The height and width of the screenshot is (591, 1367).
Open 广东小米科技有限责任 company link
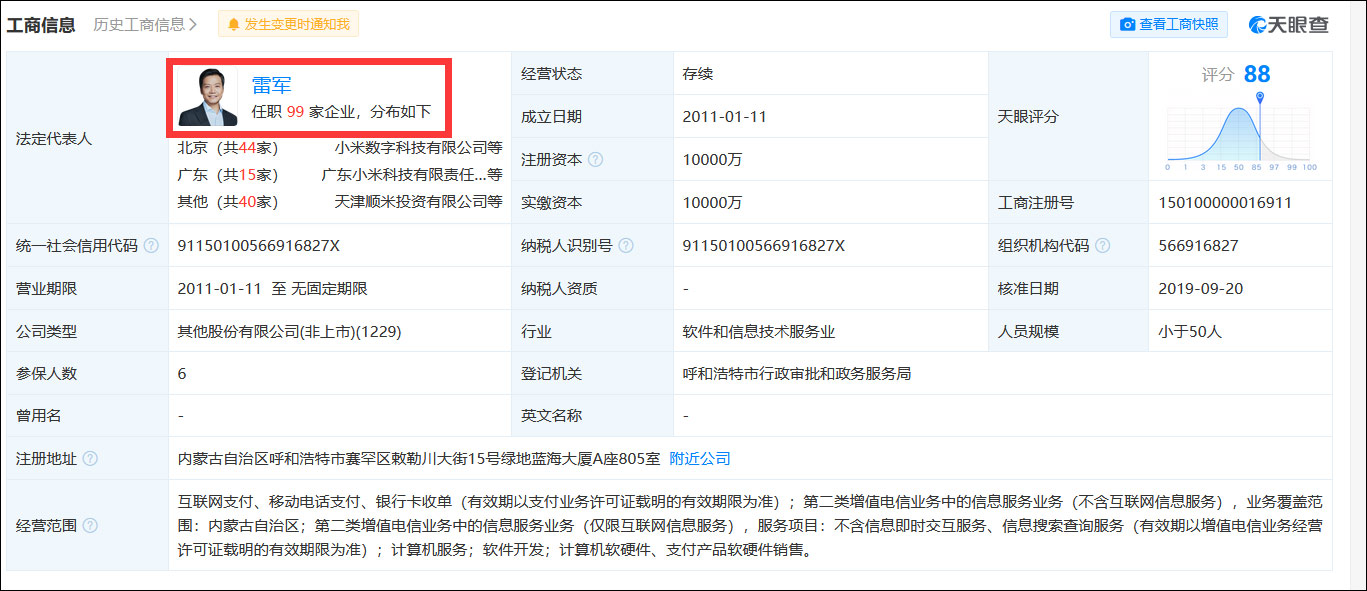point(411,174)
